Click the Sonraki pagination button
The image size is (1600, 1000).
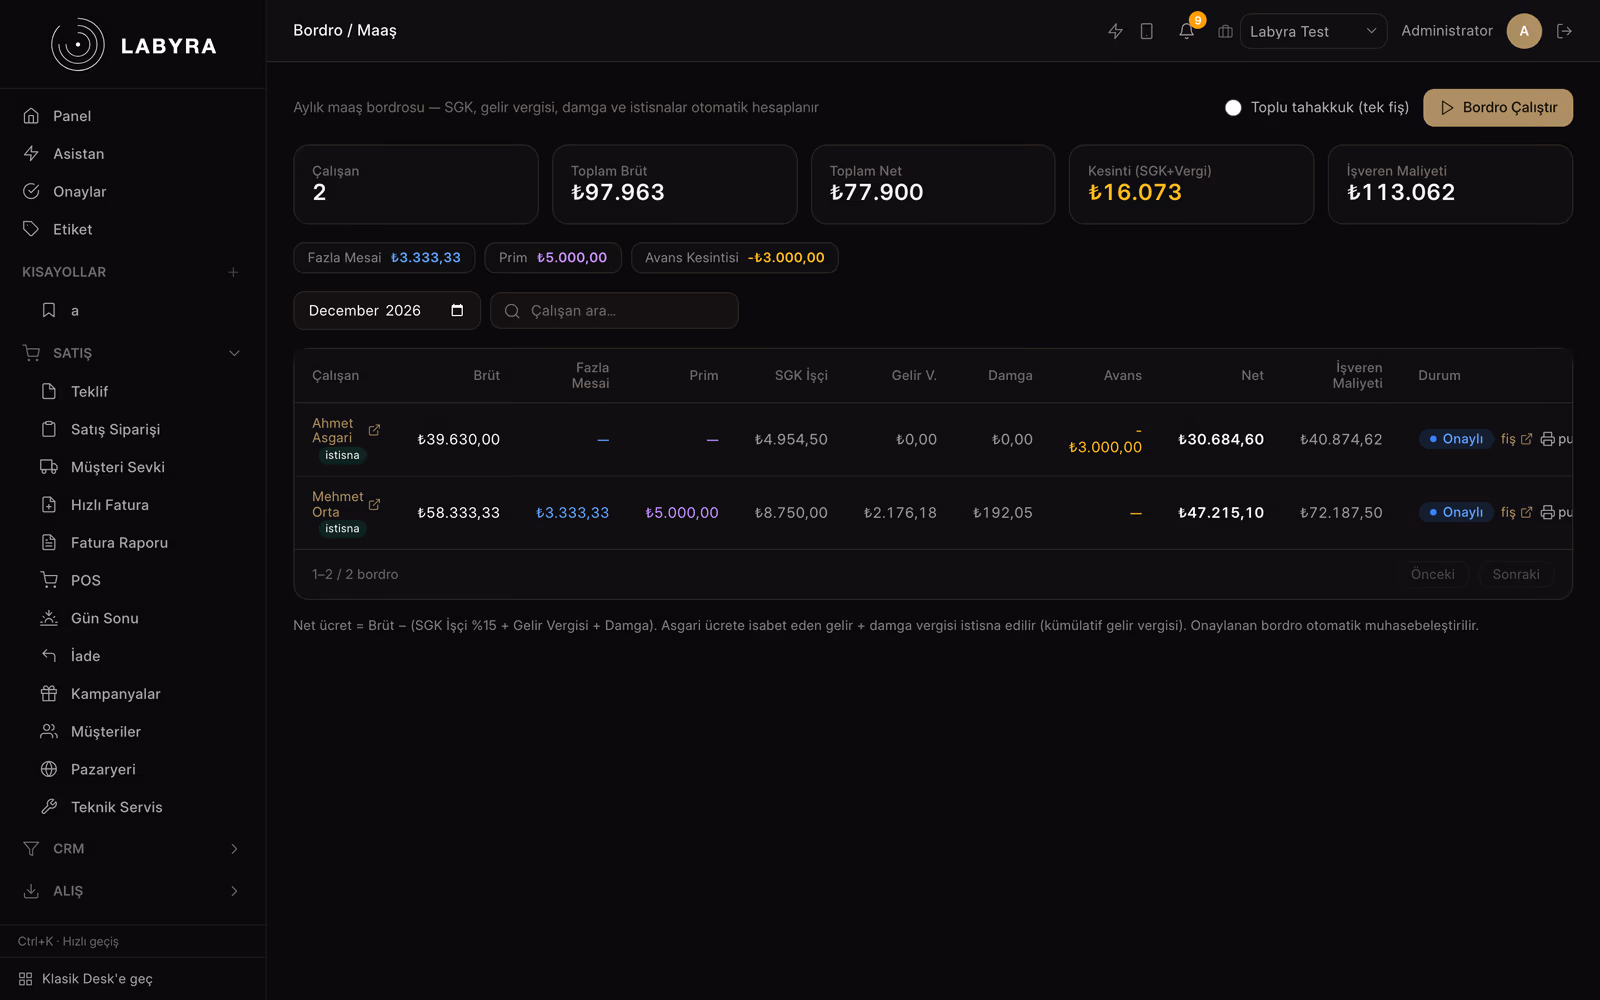tap(1516, 574)
